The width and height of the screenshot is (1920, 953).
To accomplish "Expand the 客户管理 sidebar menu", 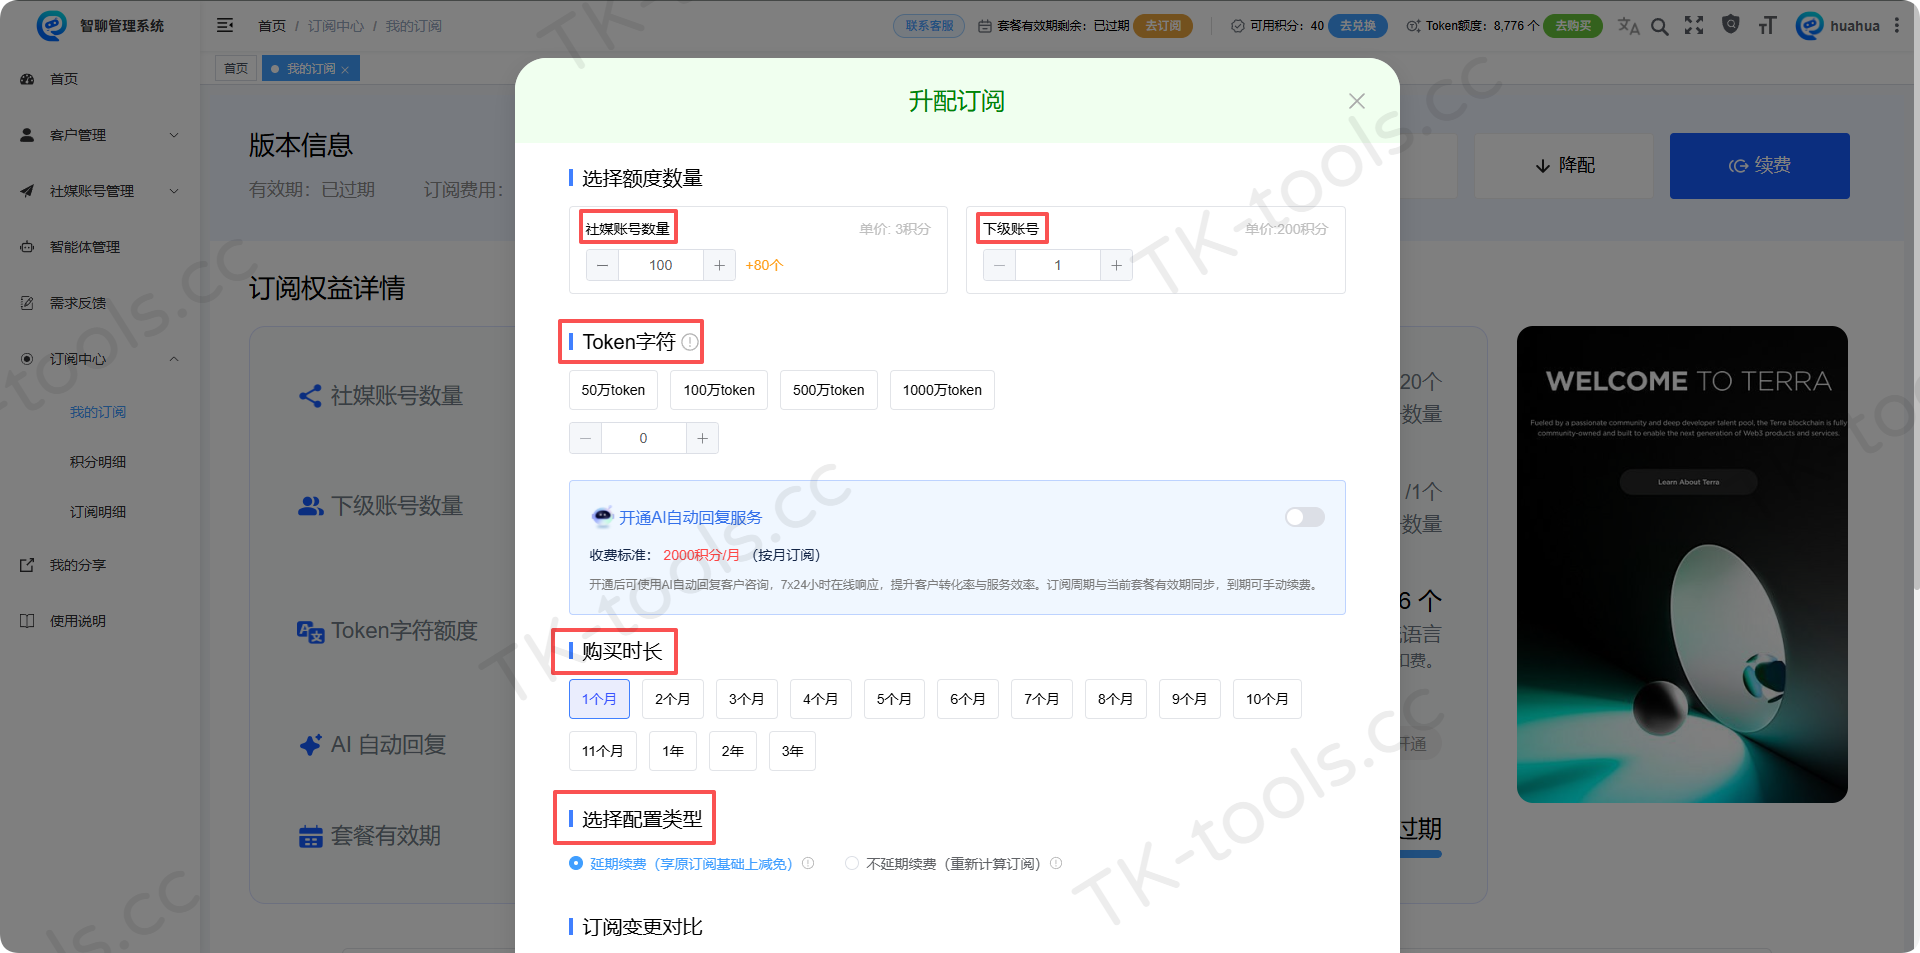I will pyautogui.click(x=100, y=135).
